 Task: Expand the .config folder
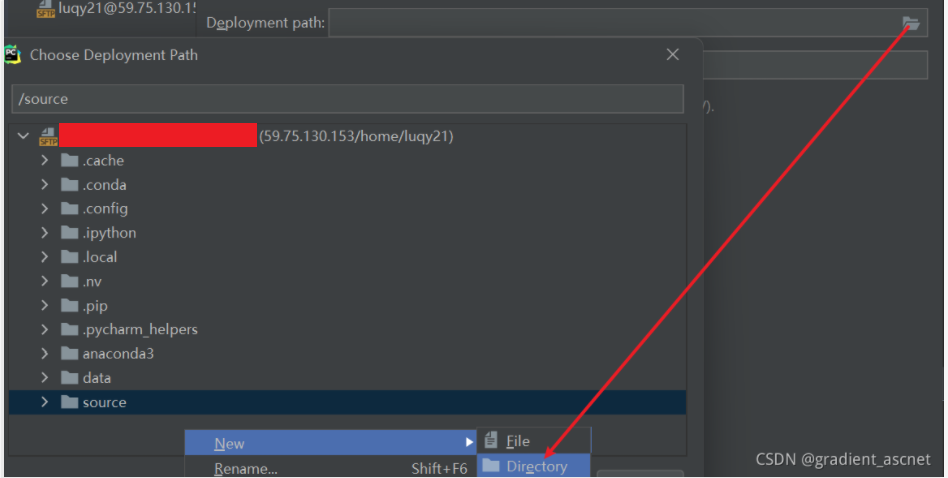click(44, 208)
